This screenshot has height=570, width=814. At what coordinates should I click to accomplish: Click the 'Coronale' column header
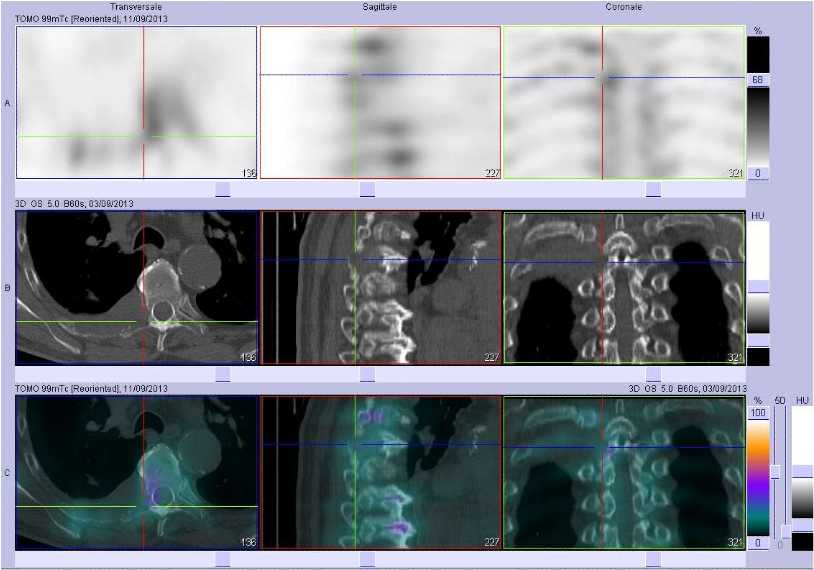tap(623, 7)
